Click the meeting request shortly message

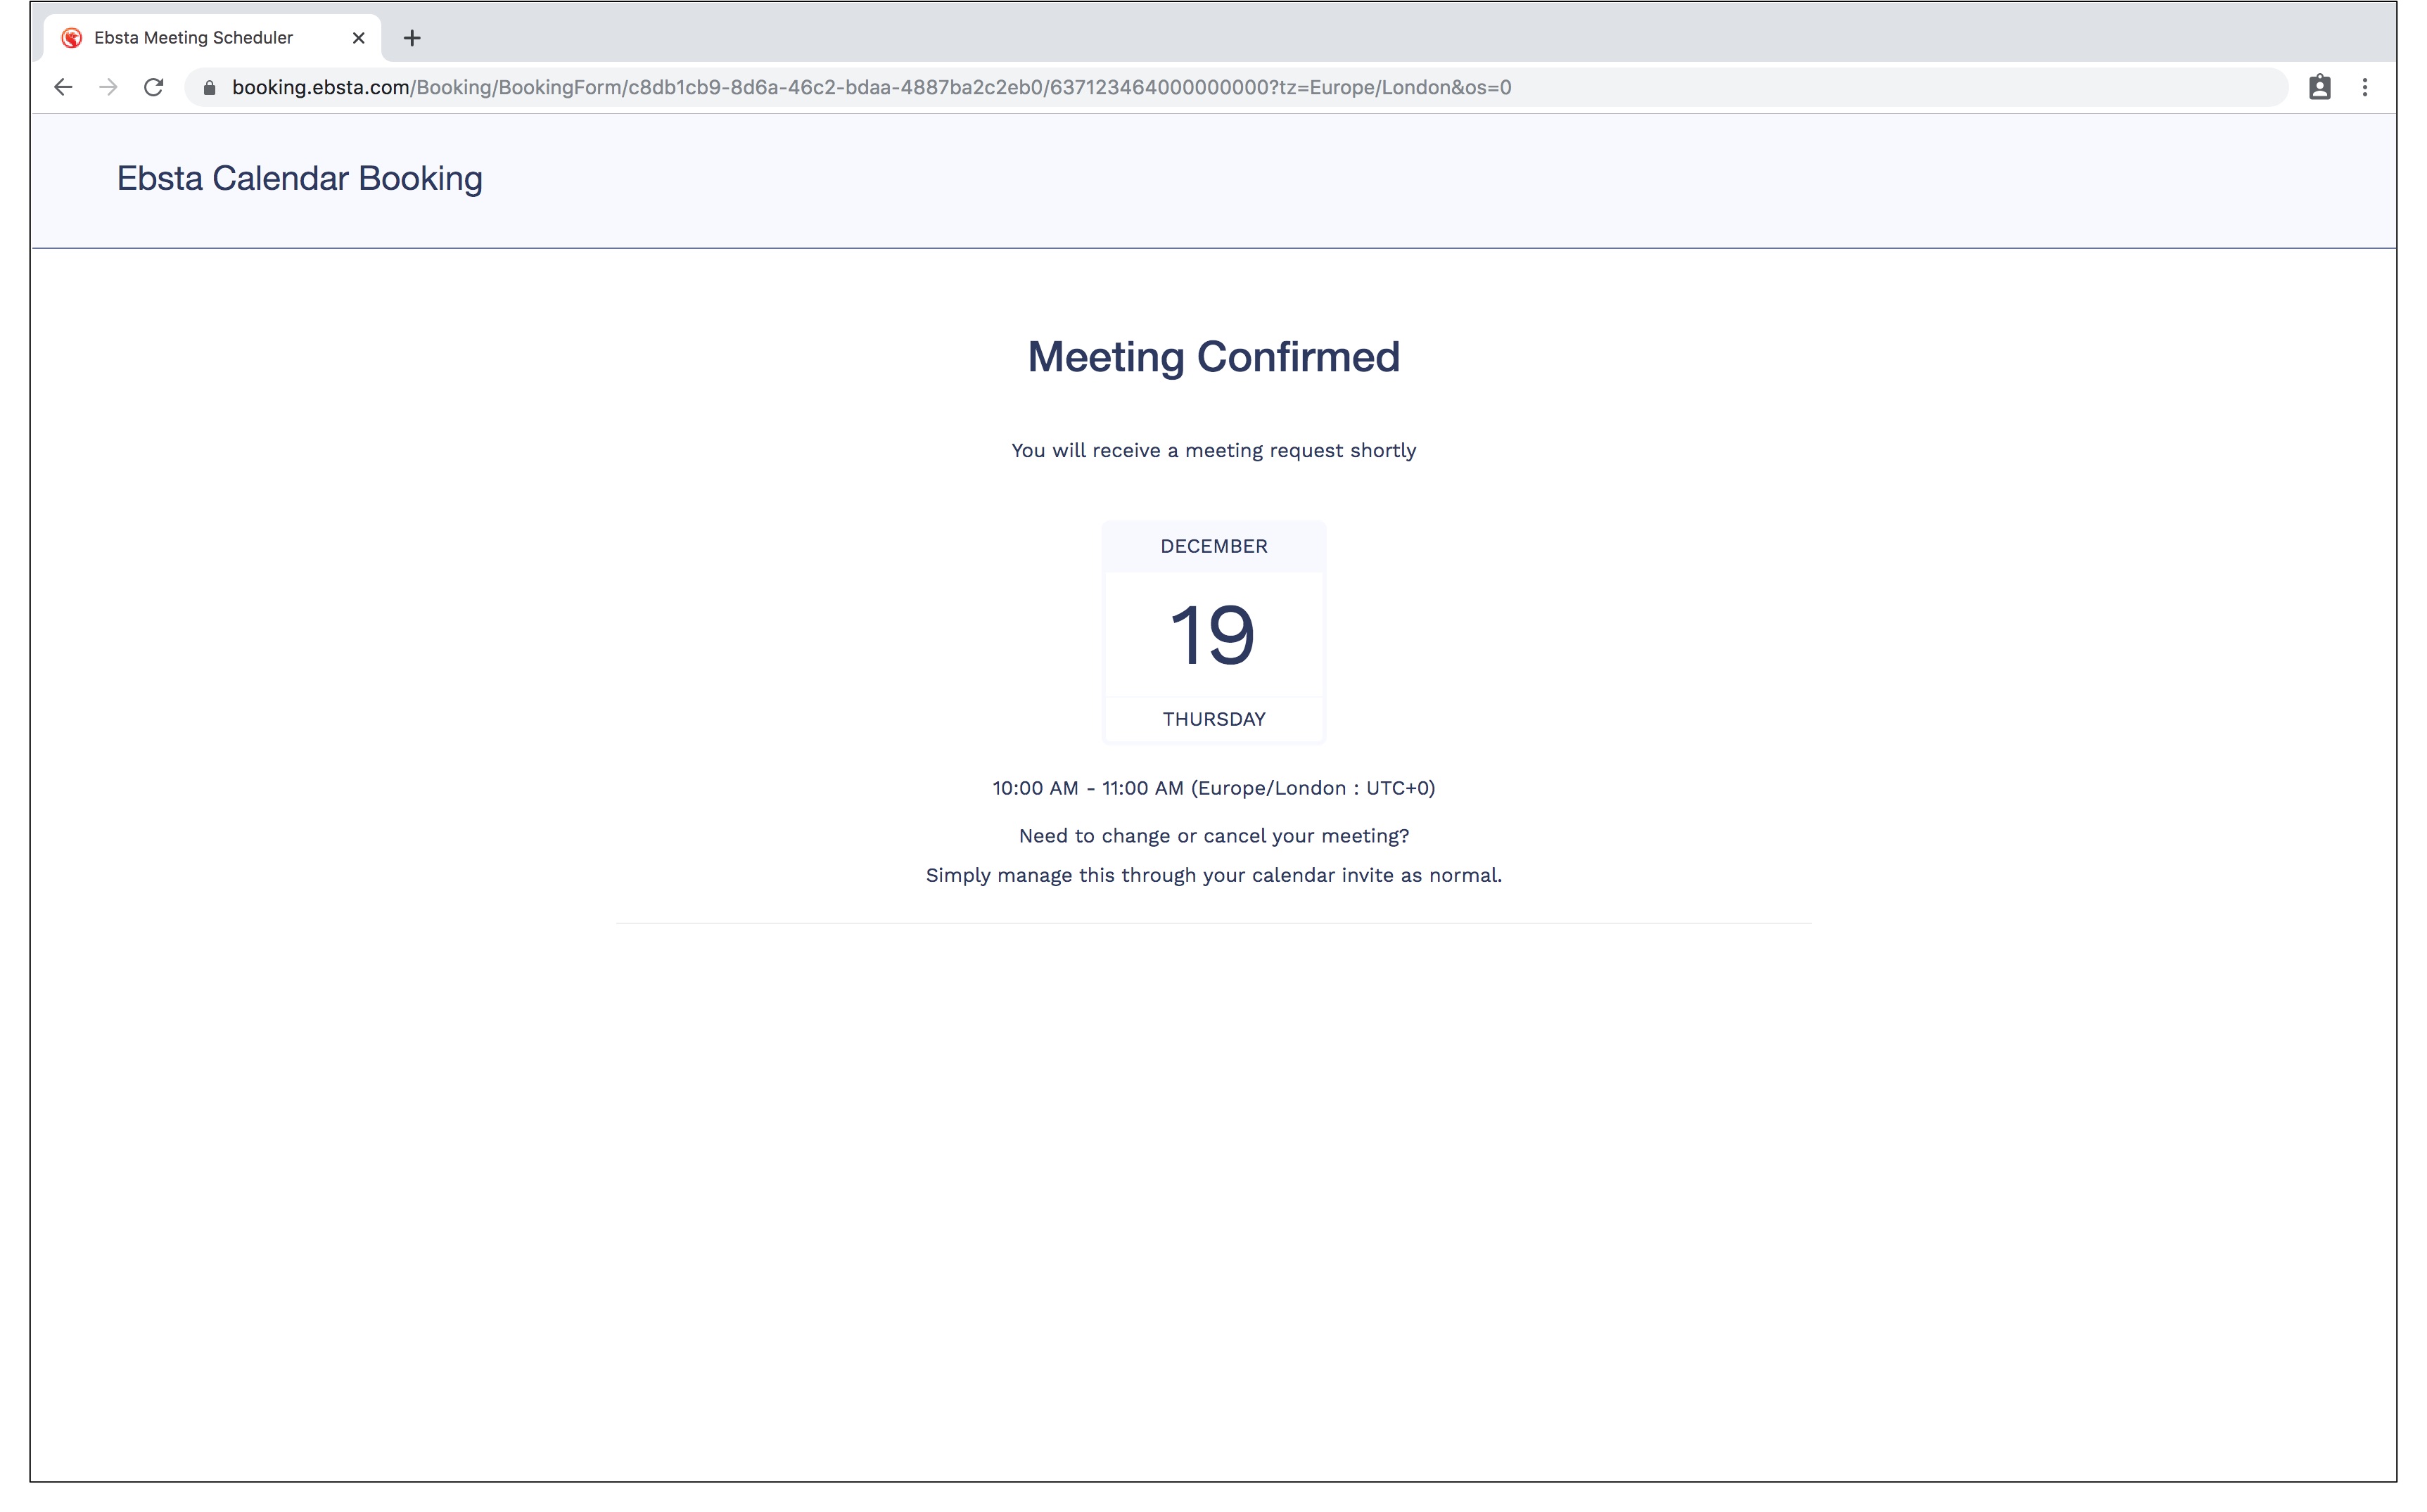(1213, 451)
